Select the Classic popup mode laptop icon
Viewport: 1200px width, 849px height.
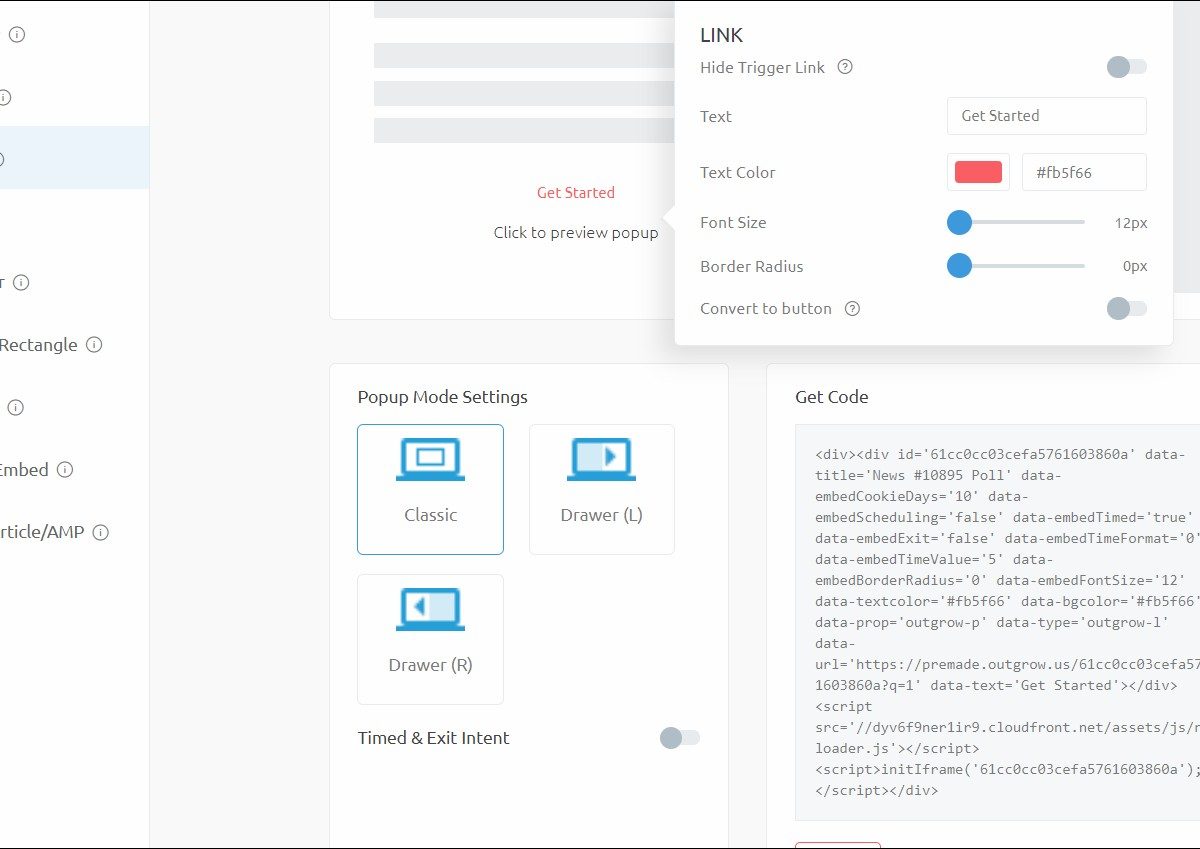pos(430,460)
